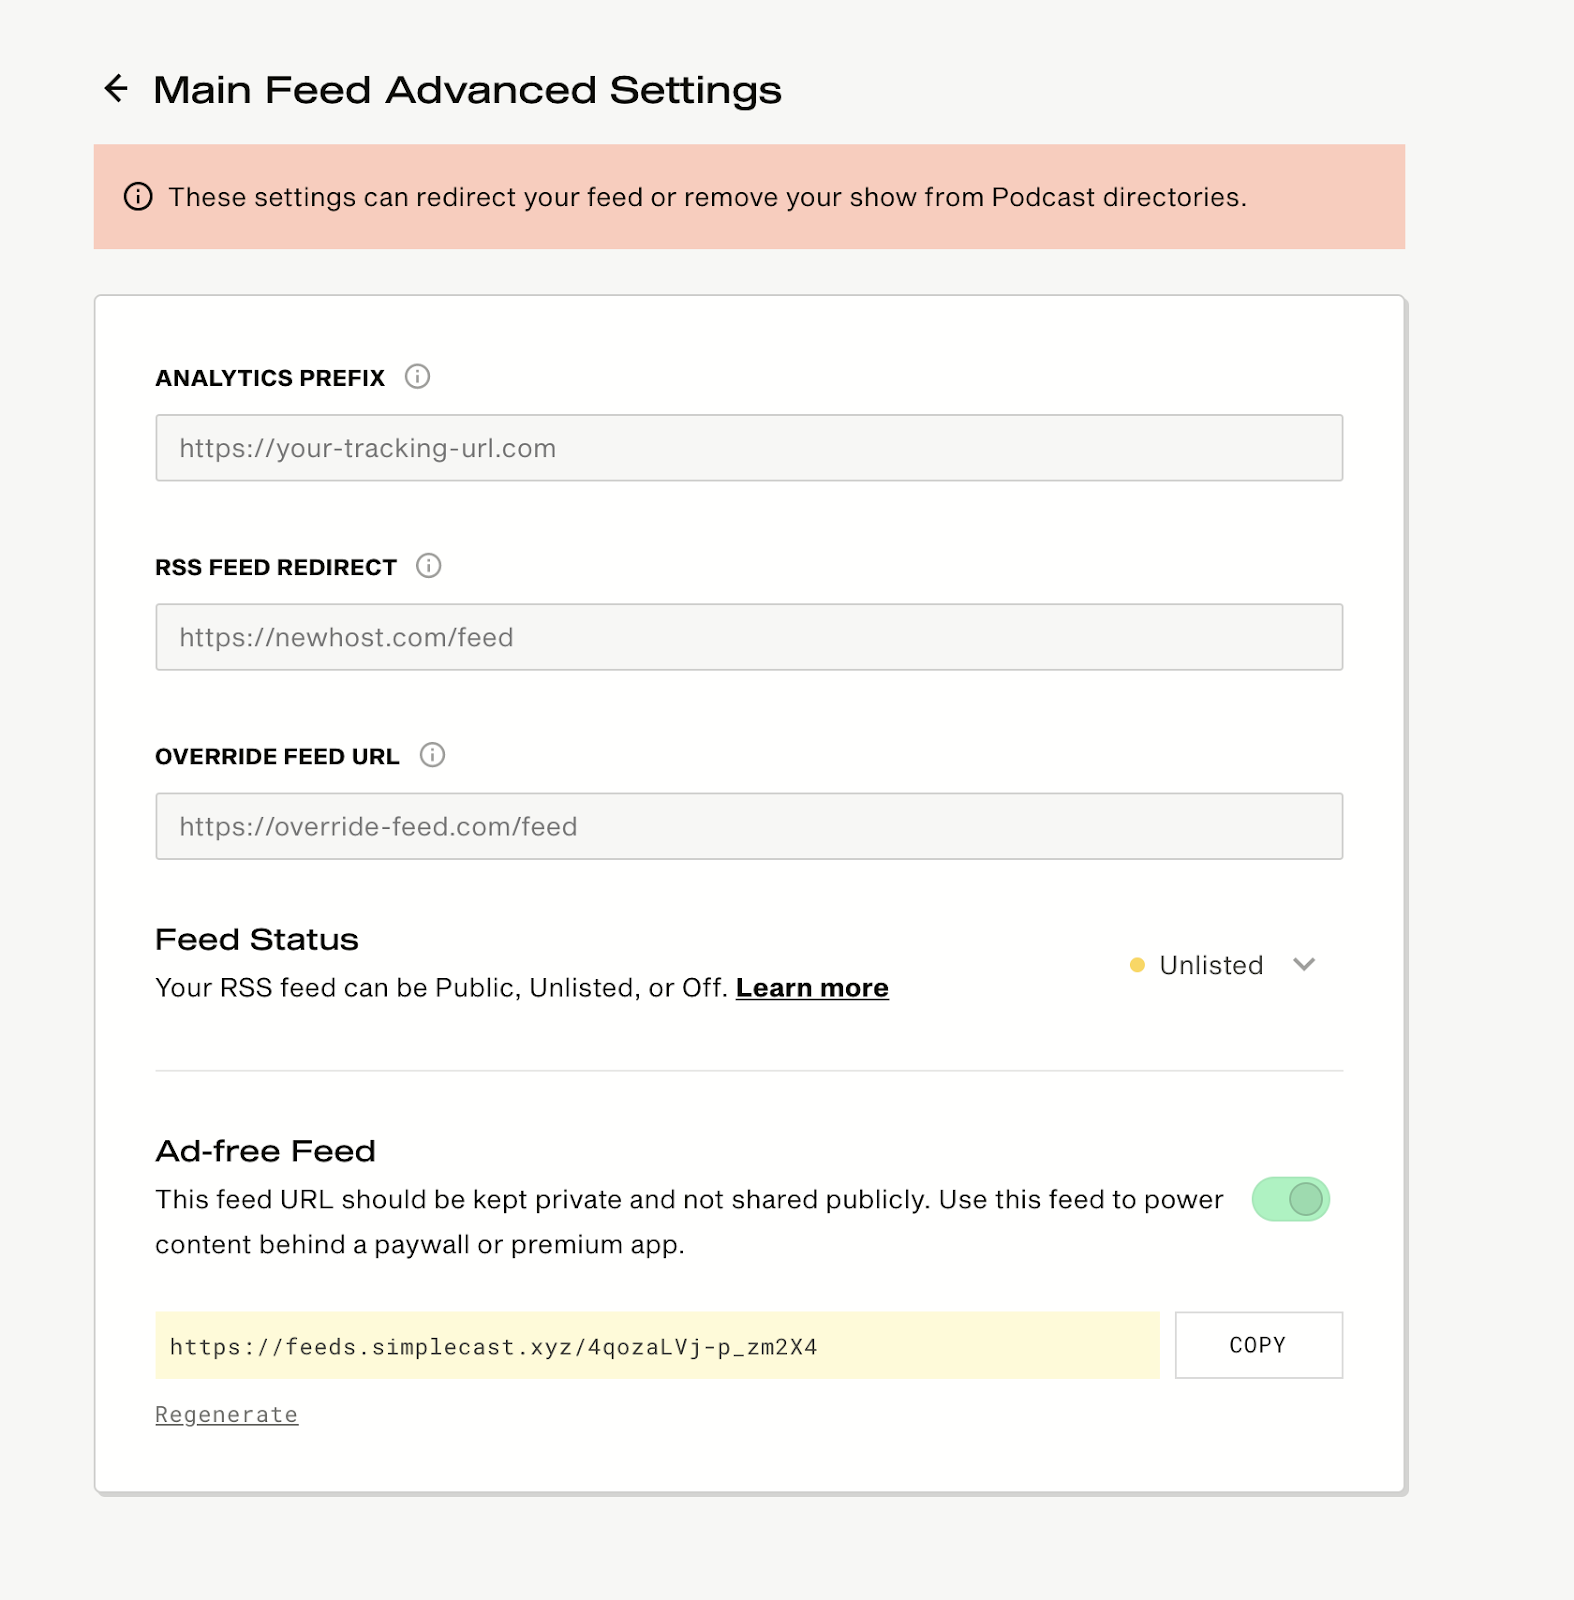Go back using the left arrow
1574x1600 pixels.
click(x=116, y=89)
